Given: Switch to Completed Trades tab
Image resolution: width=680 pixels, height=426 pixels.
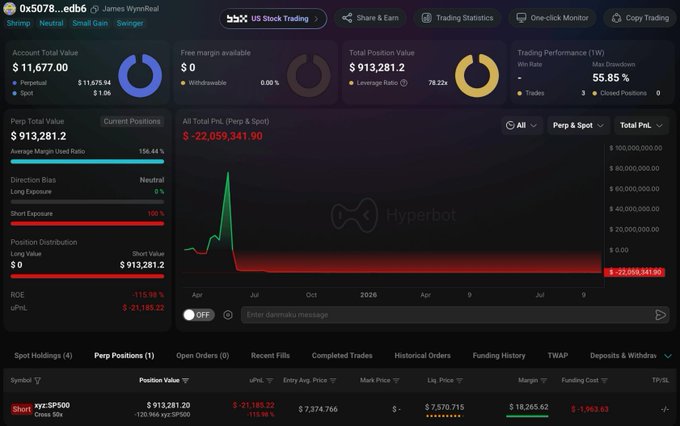Looking at the screenshot, I should 342,356.
